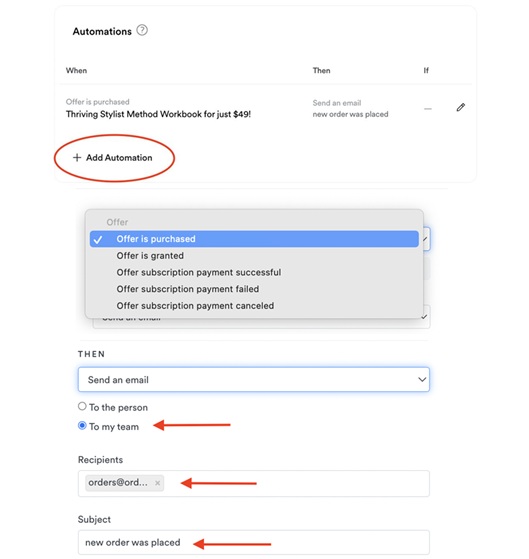Click the new order was placed text in the Then column
The width and height of the screenshot is (529, 559).
pyautogui.click(x=350, y=114)
